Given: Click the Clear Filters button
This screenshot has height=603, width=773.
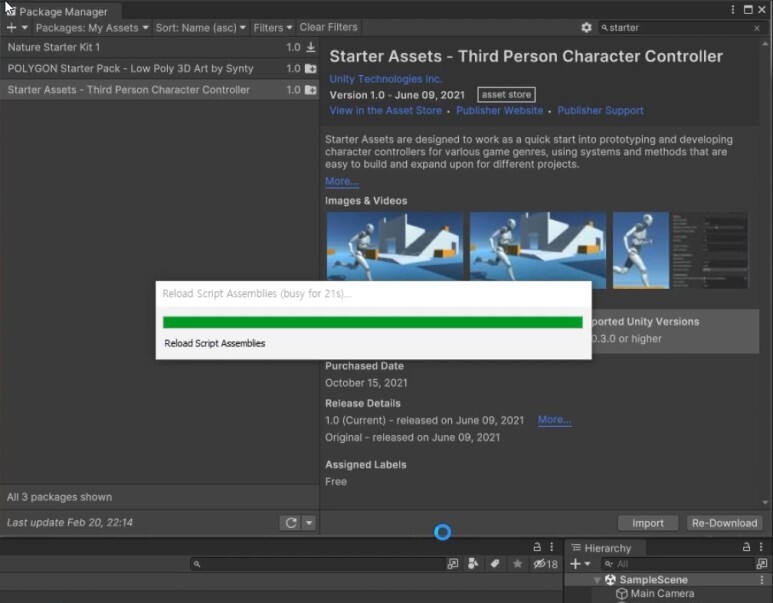Looking at the screenshot, I should [x=328, y=27].
